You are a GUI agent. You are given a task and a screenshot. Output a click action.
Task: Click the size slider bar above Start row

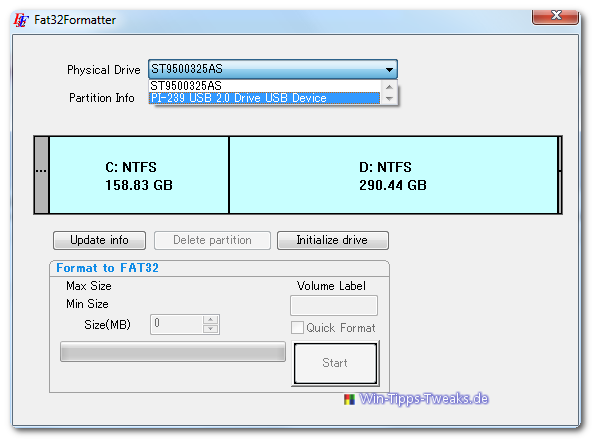173,352
